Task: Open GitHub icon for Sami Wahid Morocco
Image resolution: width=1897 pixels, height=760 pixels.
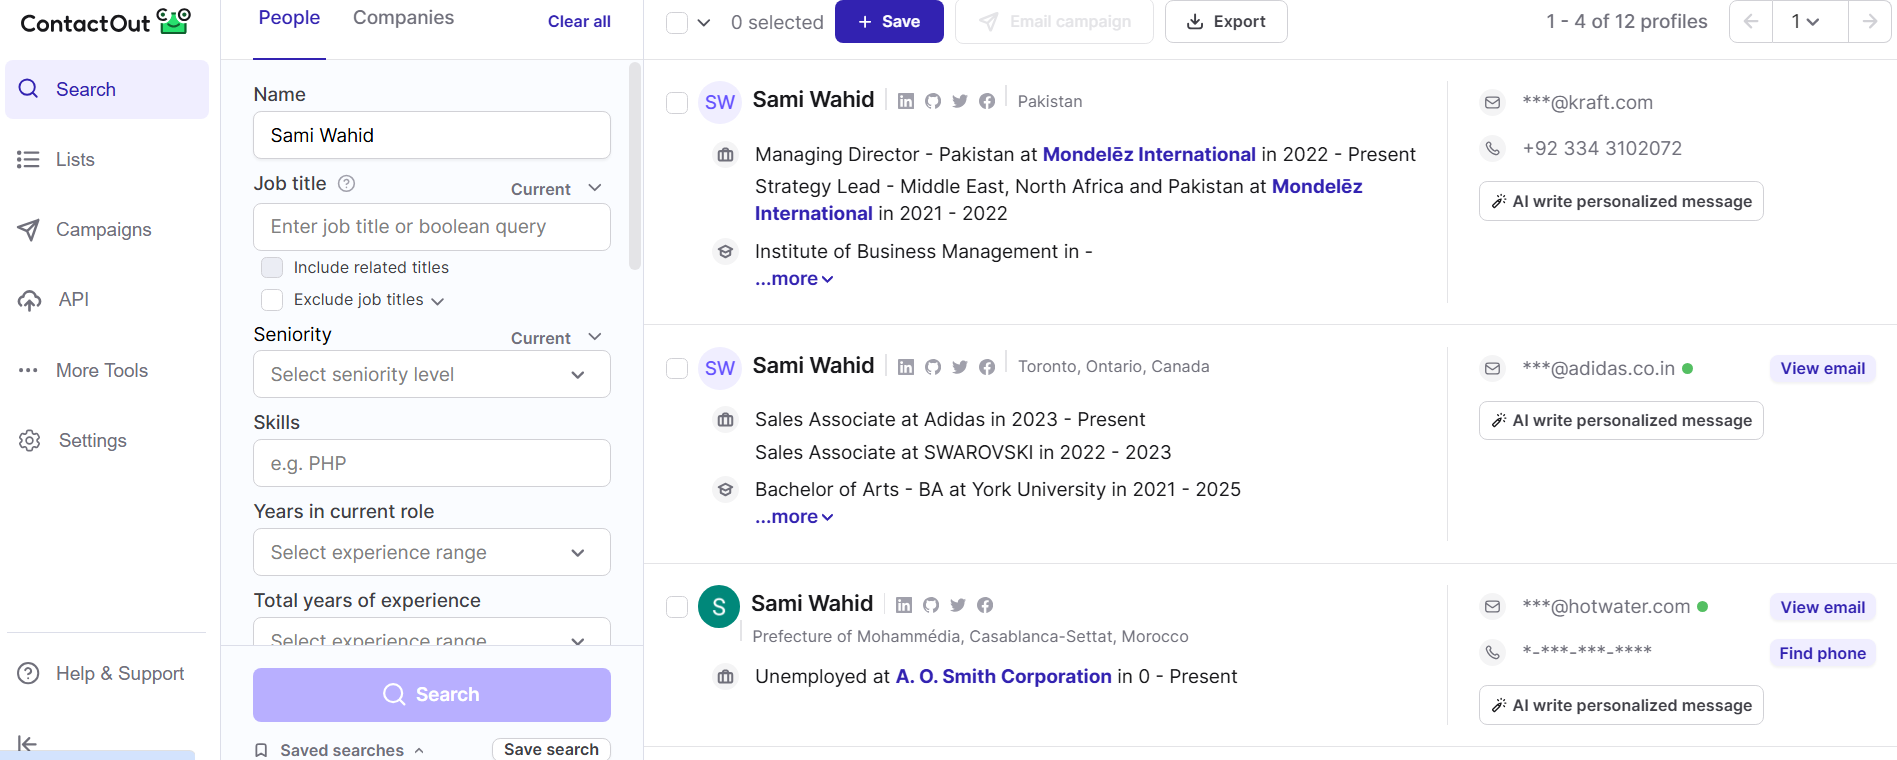Action: [931, 605]
